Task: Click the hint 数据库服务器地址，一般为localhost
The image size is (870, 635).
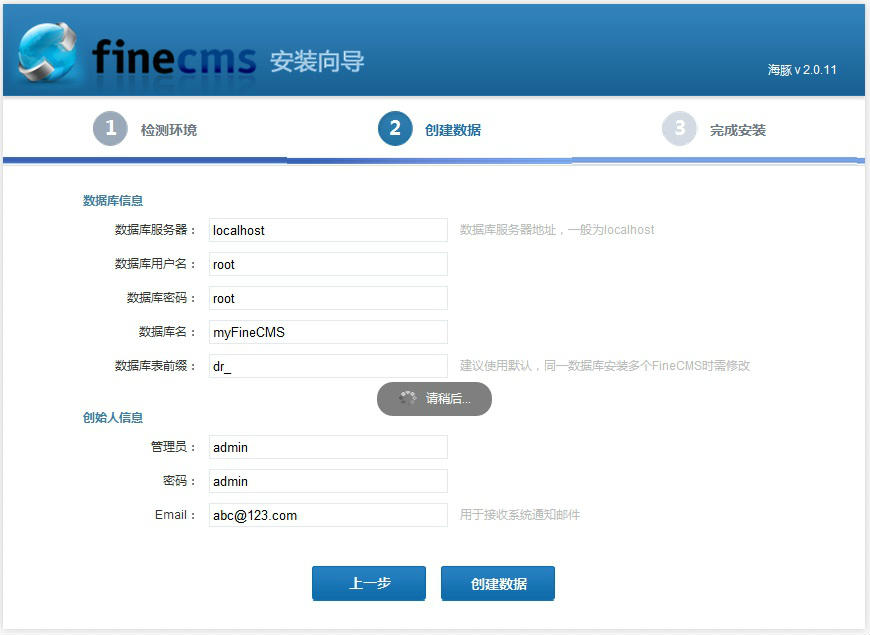Action: [557, 230]
